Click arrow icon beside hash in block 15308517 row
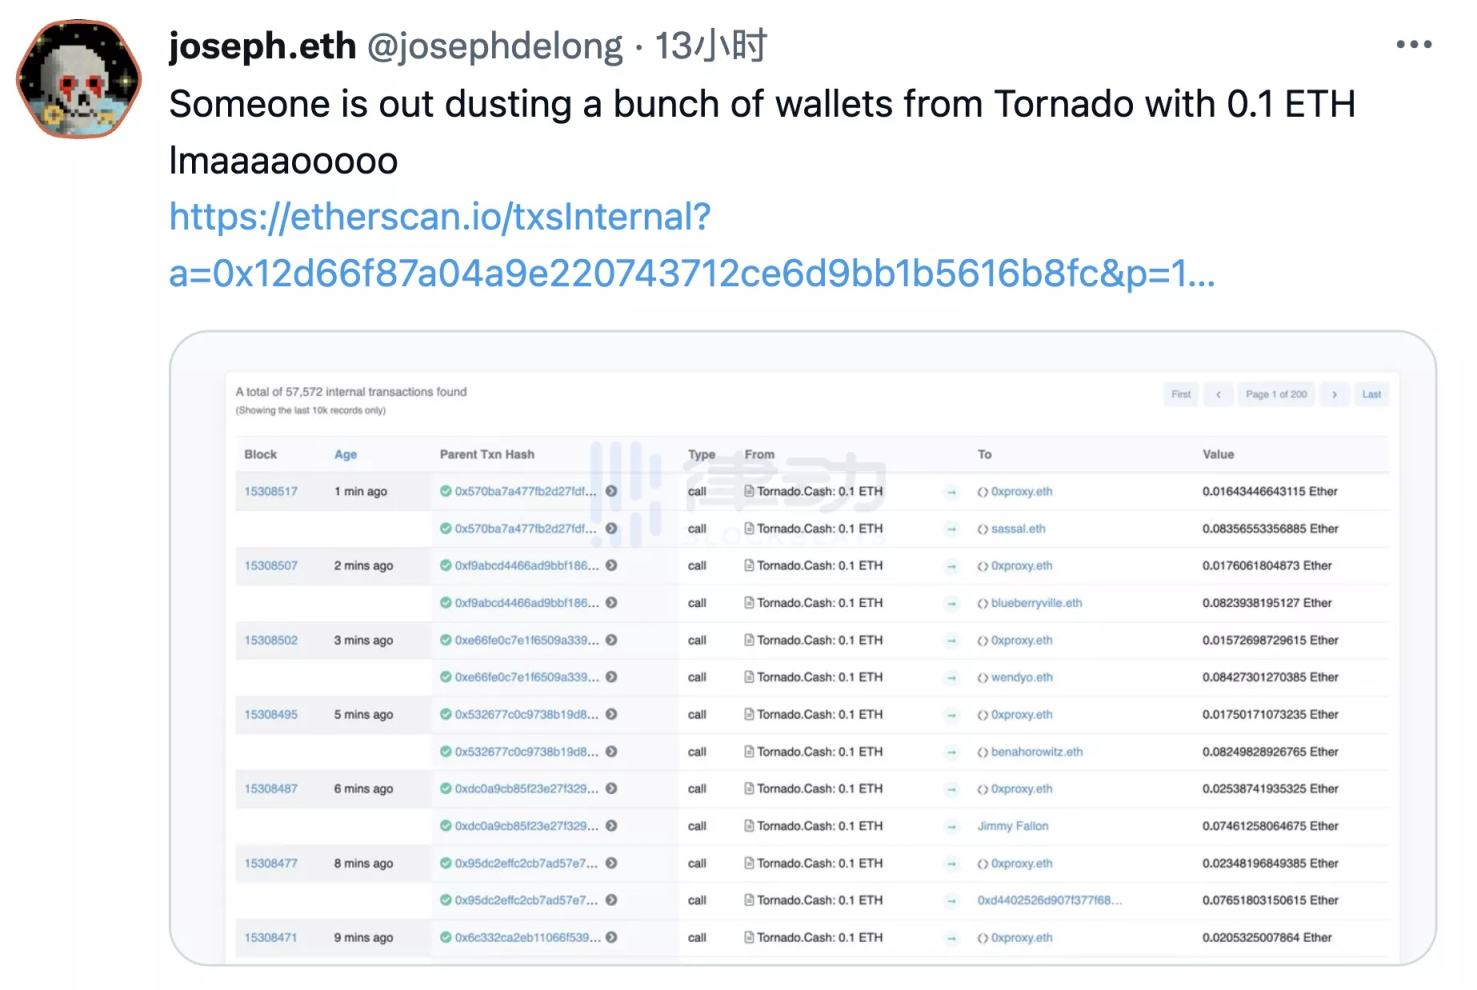The width and height of the screenshot is (1477, 990). tap(611, 491)
